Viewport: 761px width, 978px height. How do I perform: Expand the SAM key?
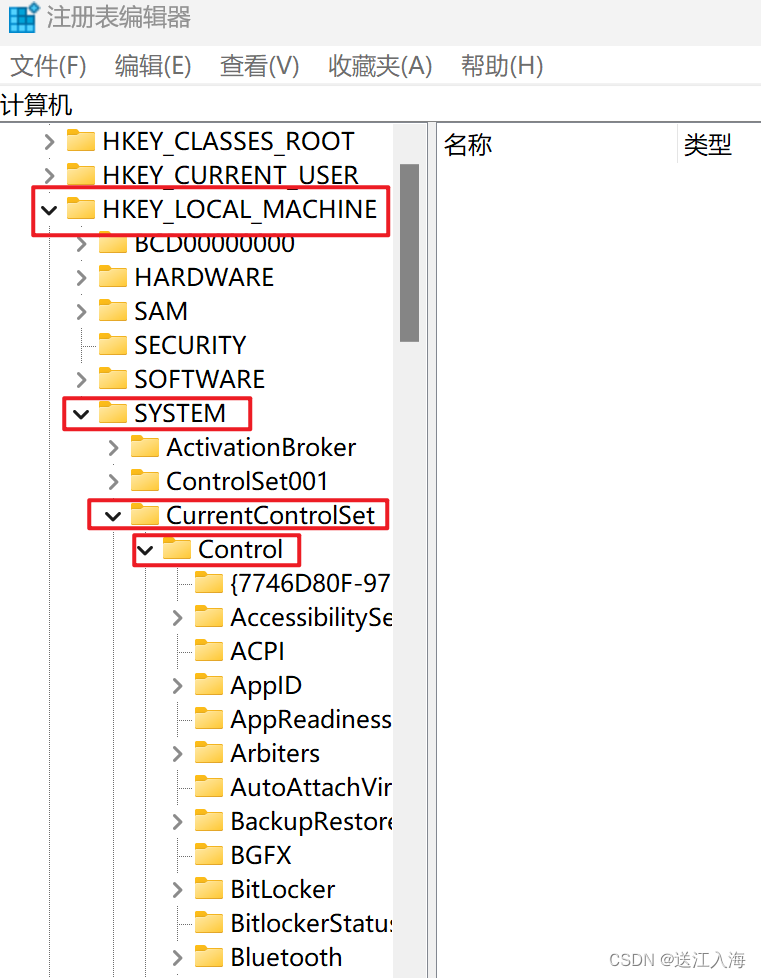(x=82, y=311)
